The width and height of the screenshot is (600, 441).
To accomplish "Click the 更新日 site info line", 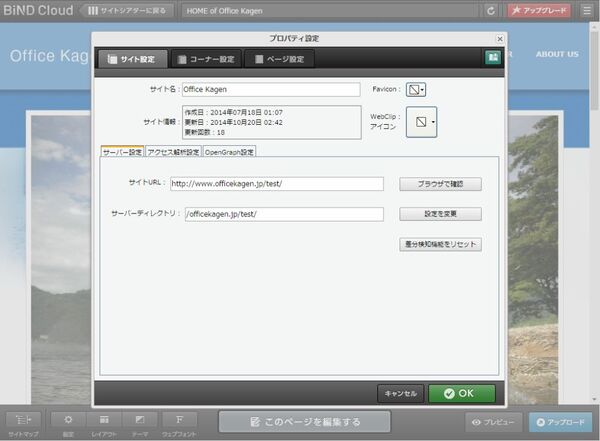I will (233, 122).
